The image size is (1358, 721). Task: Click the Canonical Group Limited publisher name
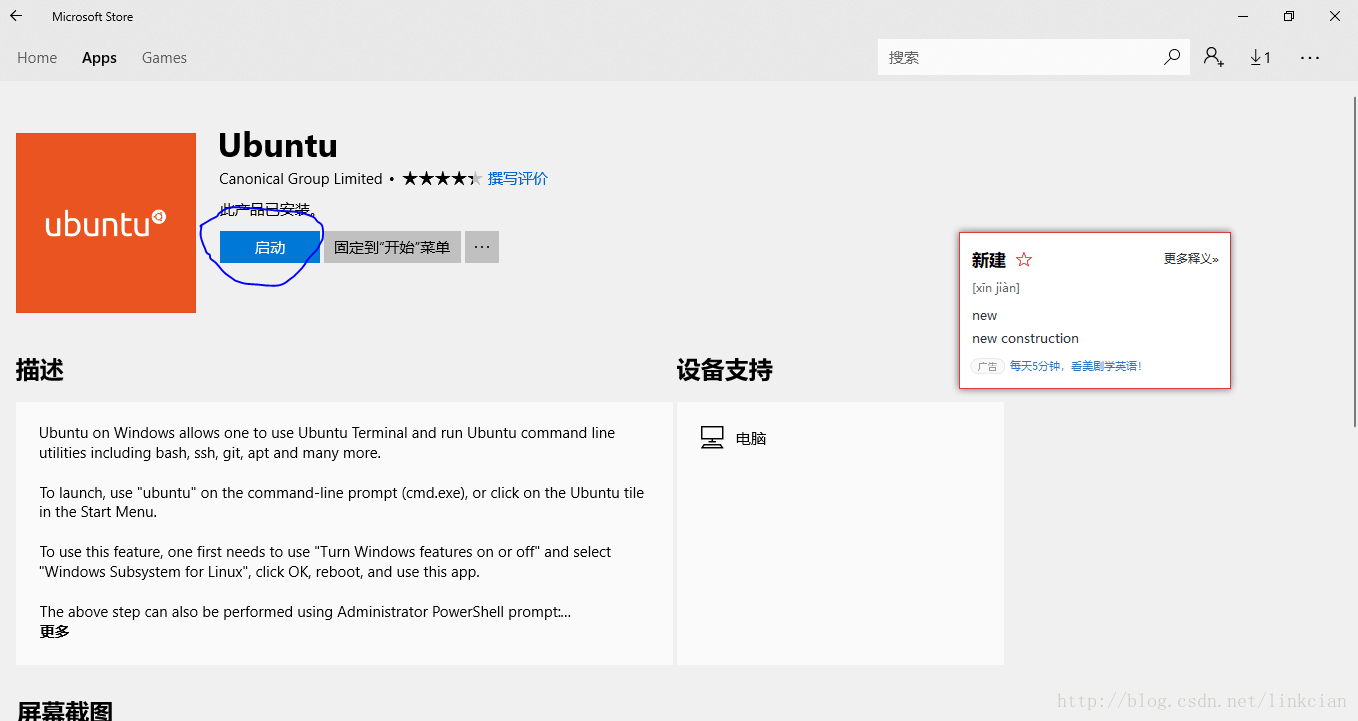pos(301,179)
